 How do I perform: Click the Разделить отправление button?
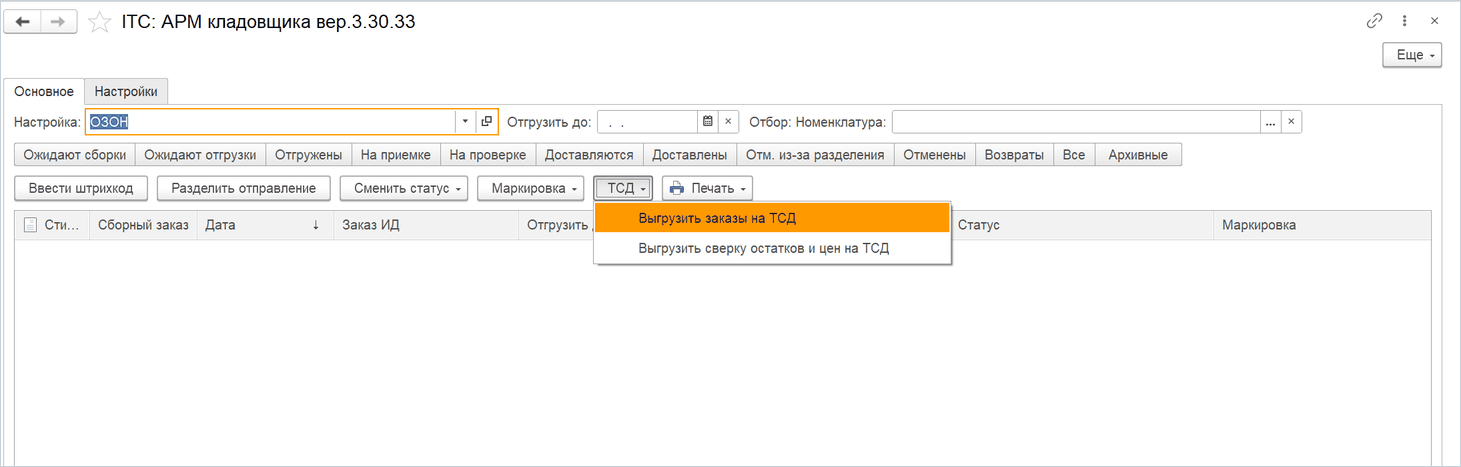(244, 188)
